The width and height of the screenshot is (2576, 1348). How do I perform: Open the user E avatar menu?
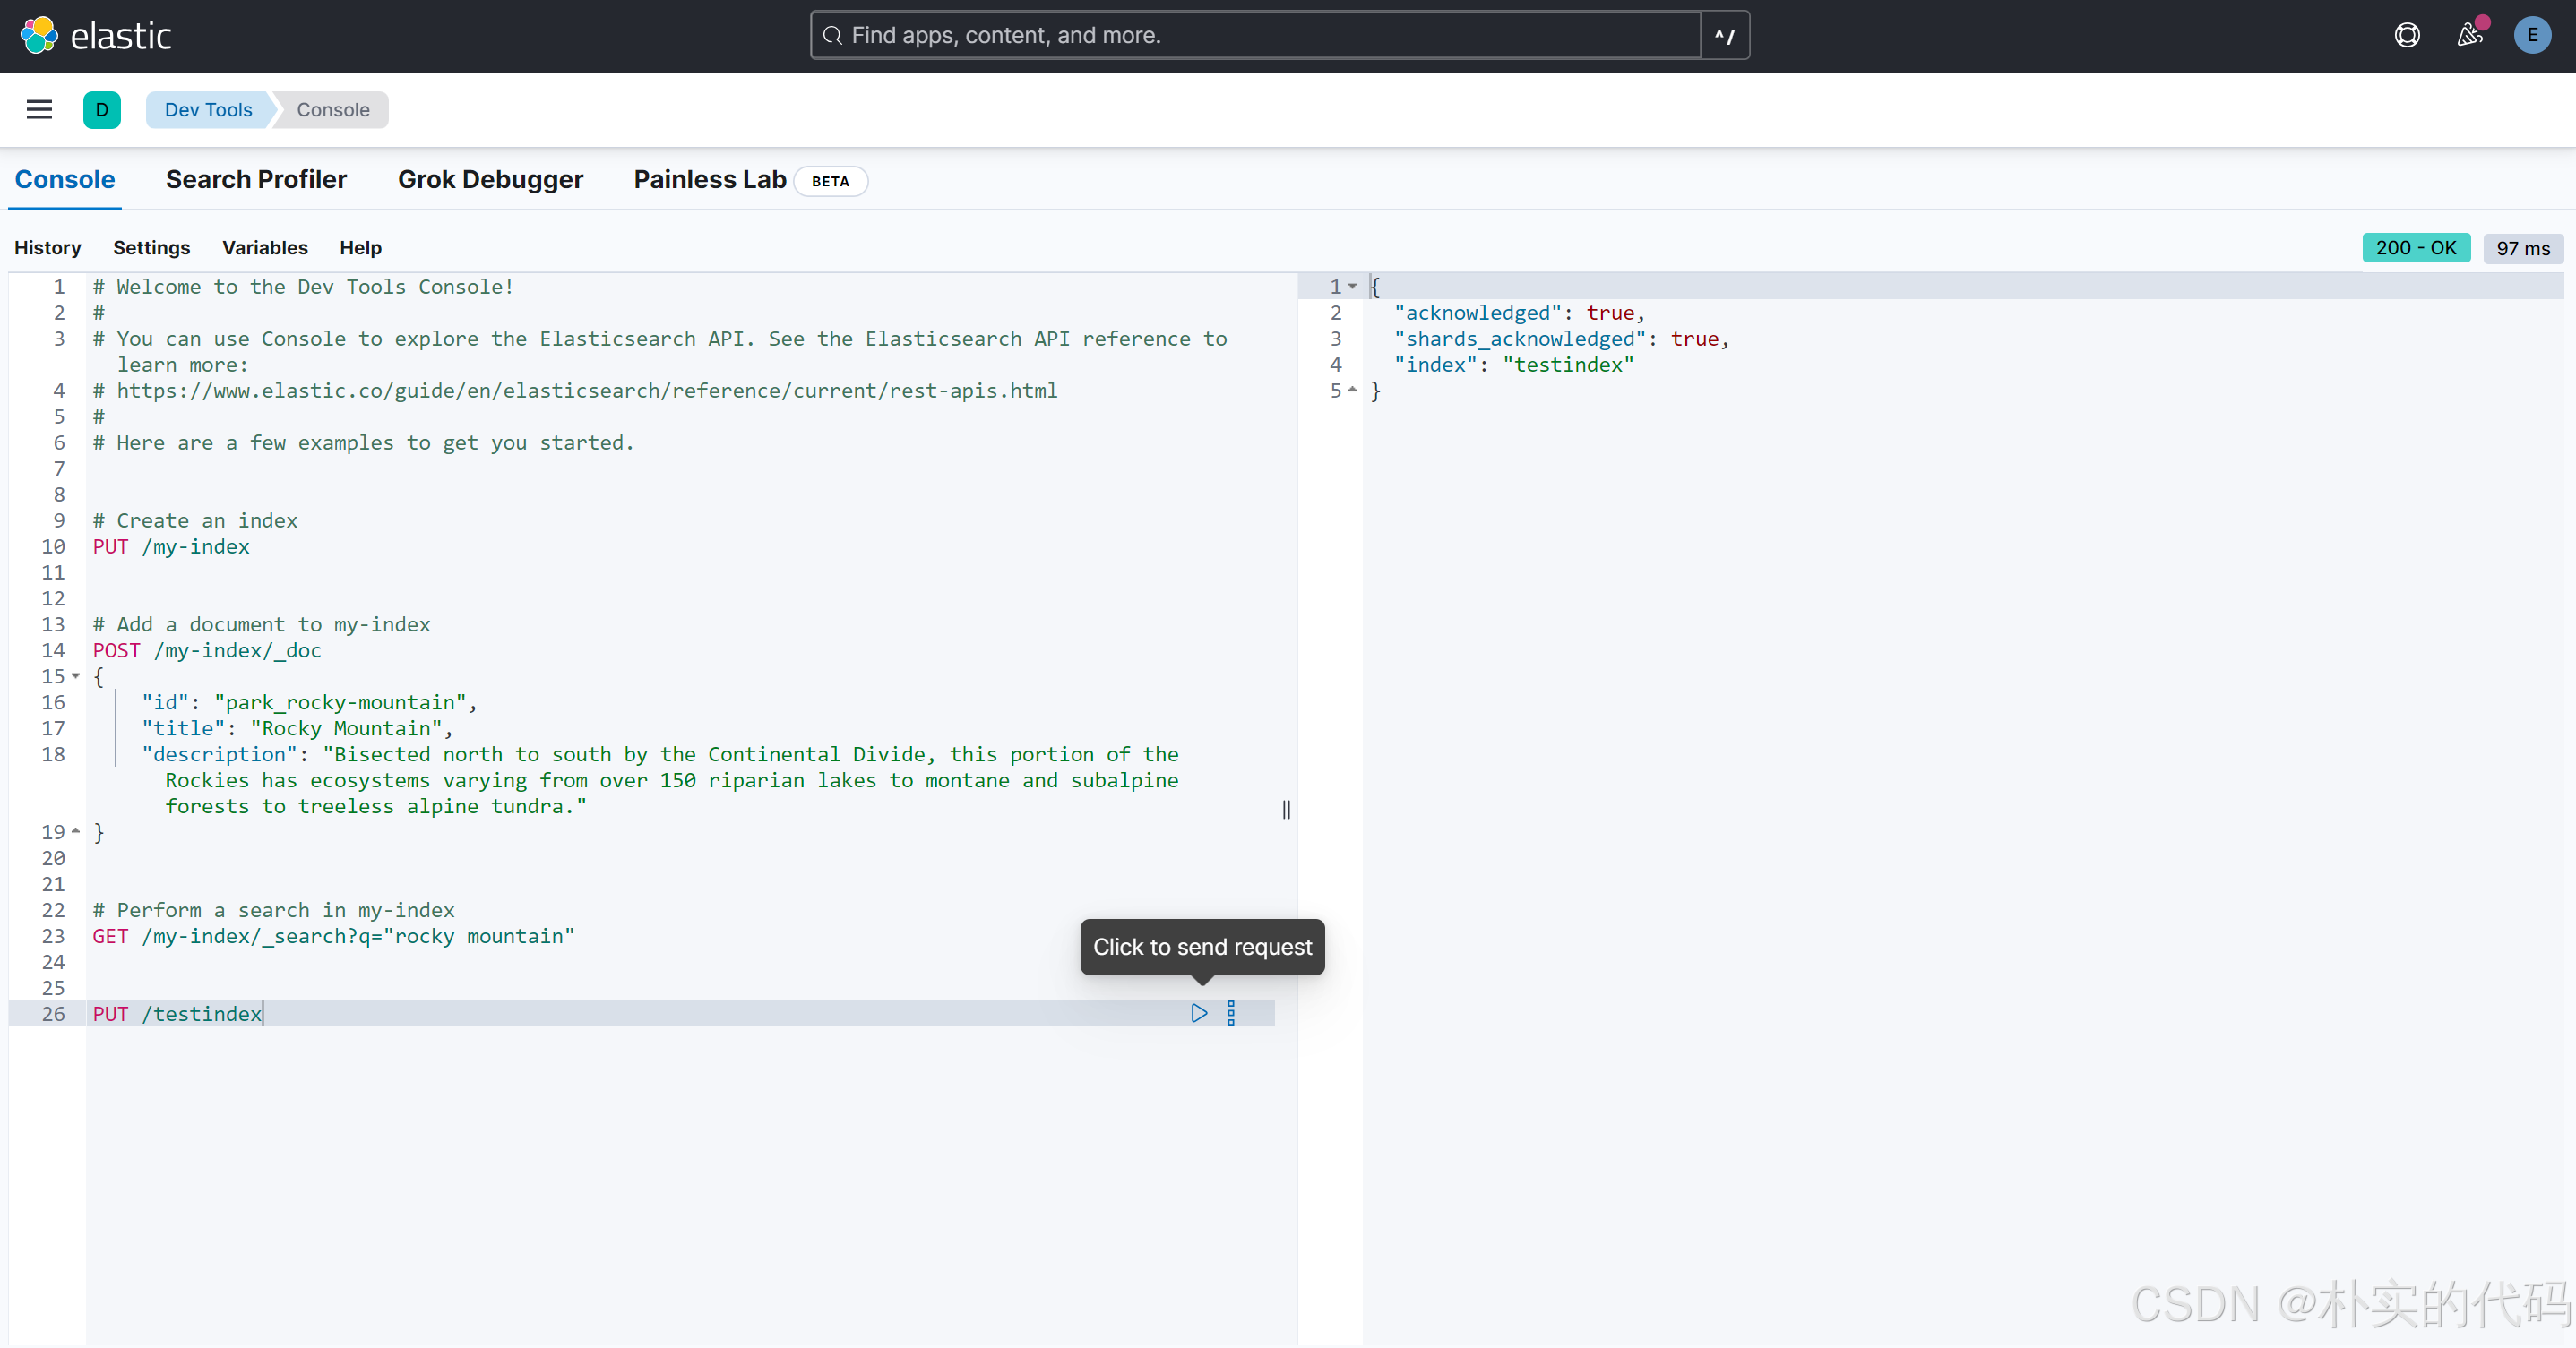2532,36
